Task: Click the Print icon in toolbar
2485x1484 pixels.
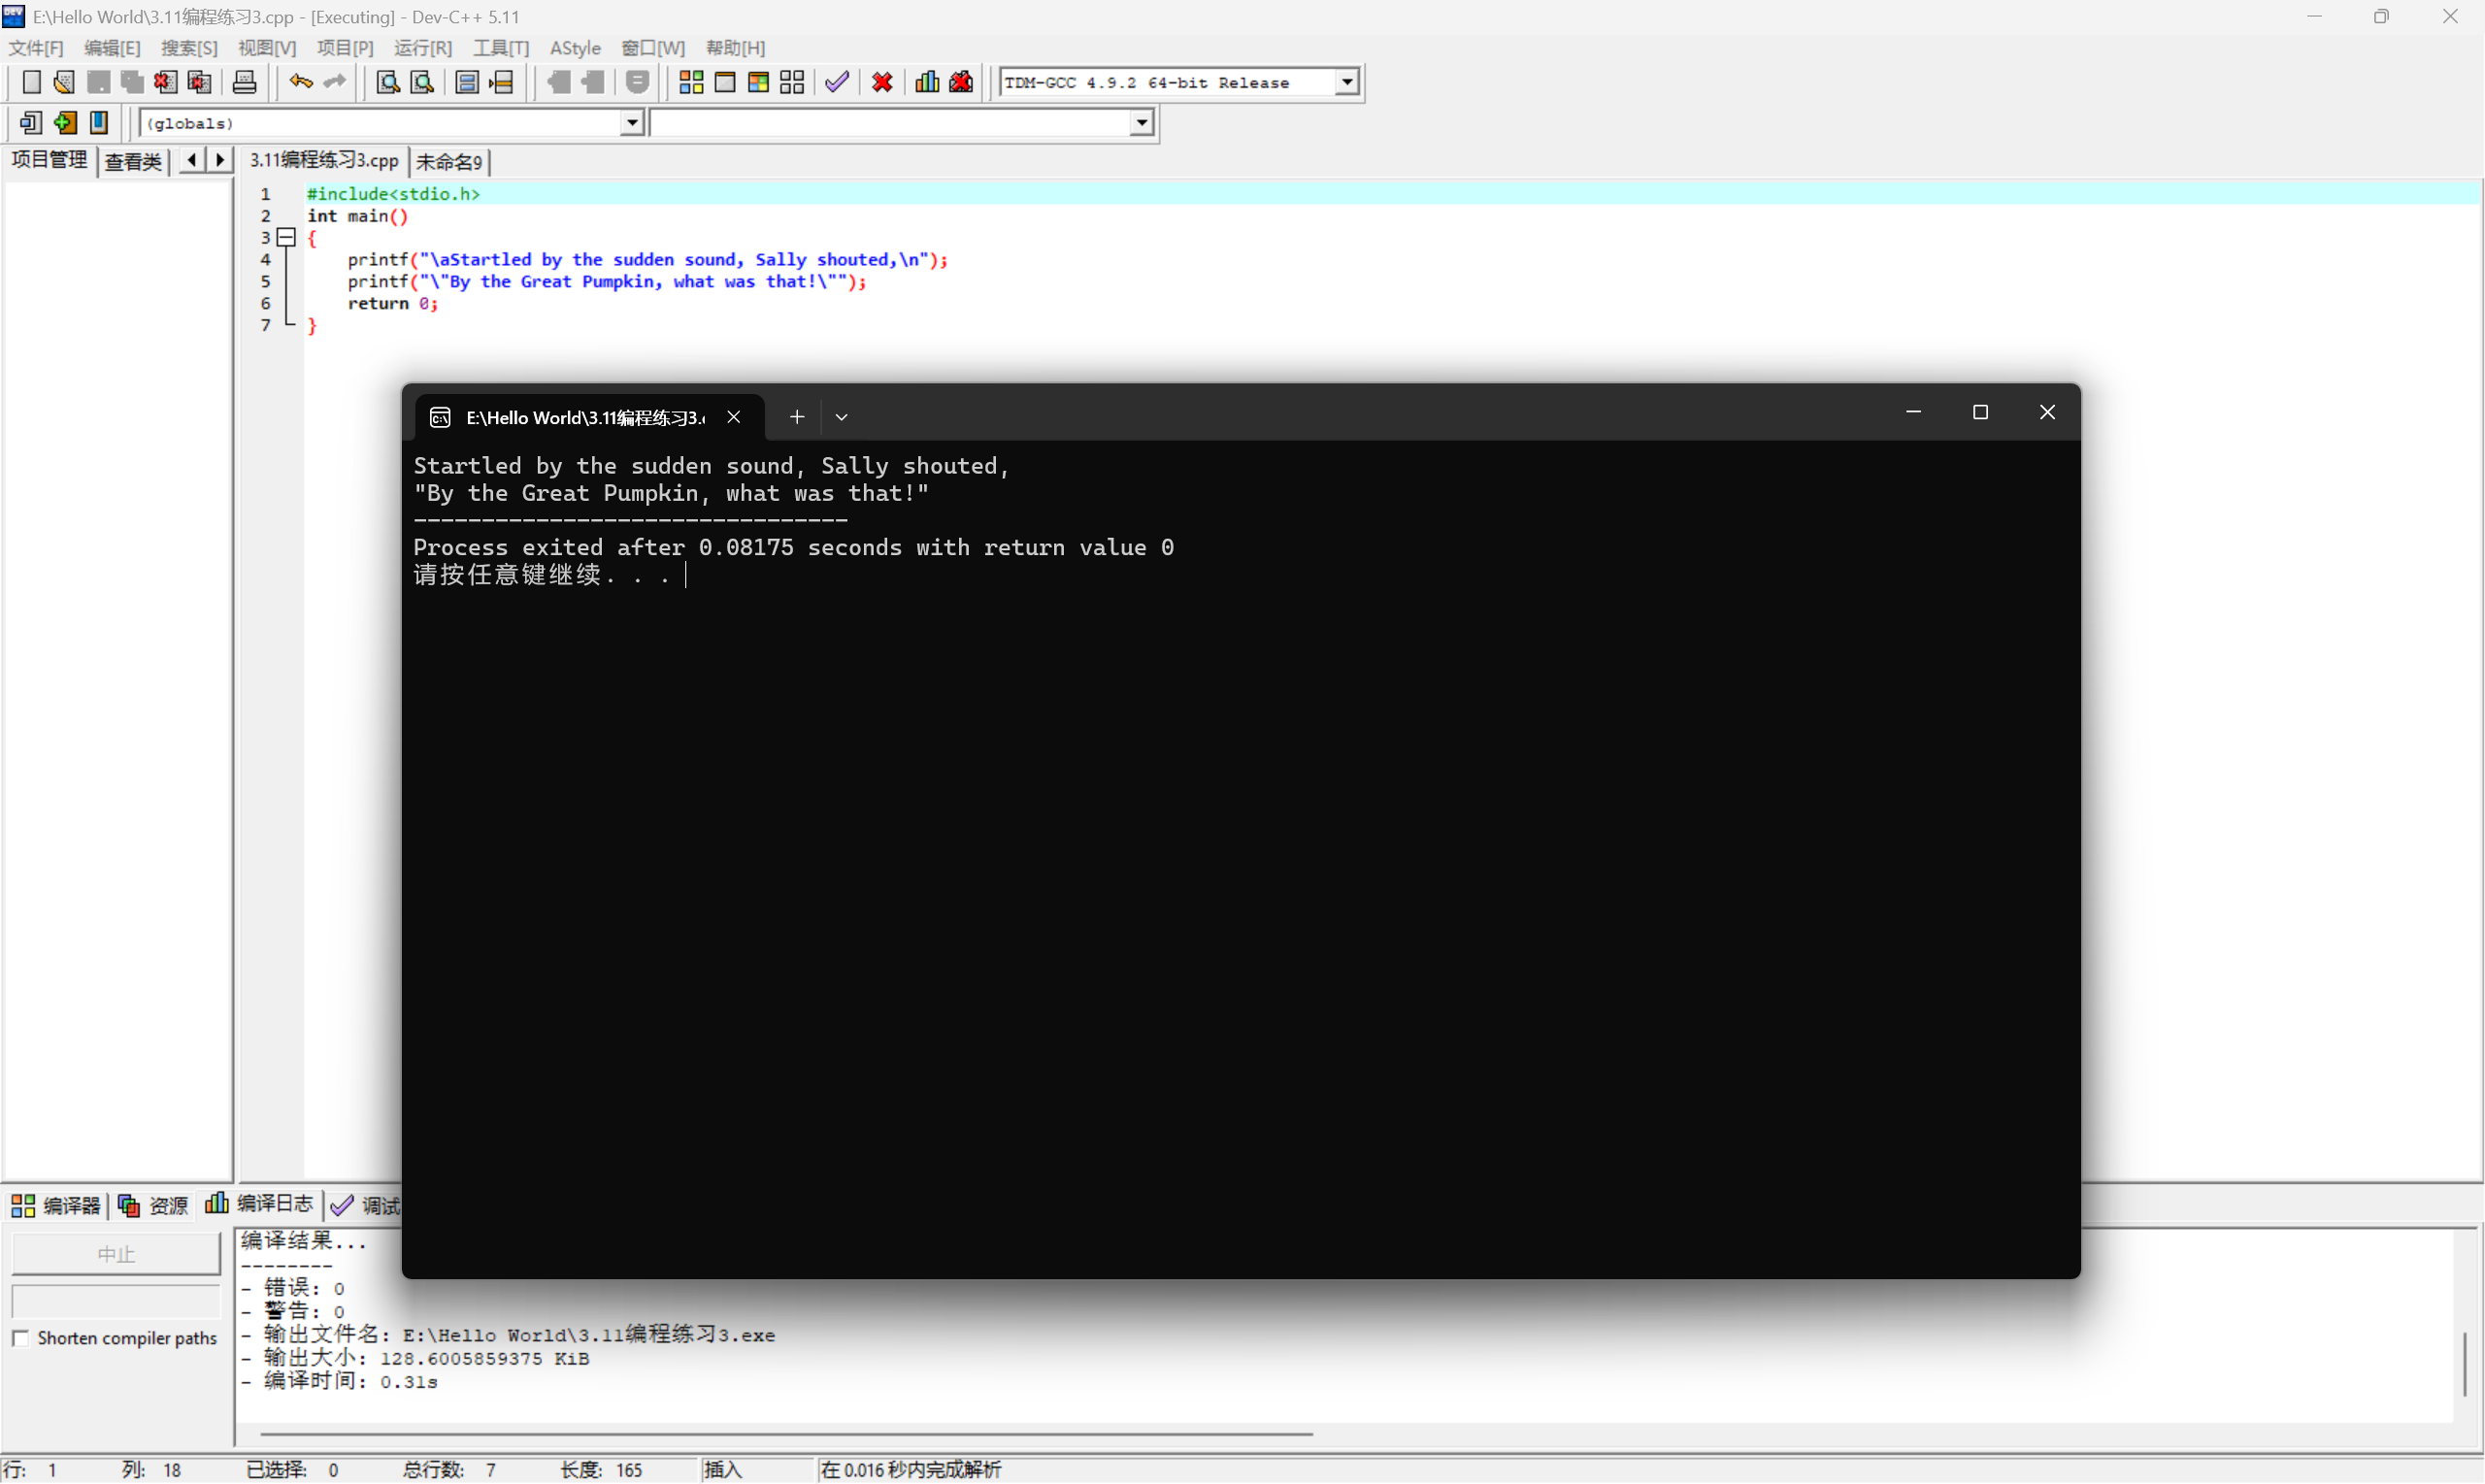Action: (244, 82)
